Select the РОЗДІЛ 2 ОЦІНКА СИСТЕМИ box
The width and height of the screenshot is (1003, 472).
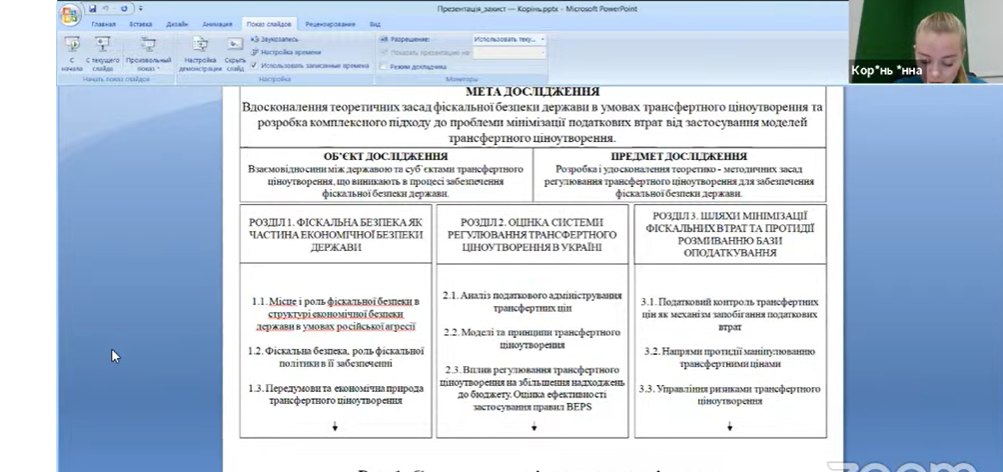(x=532, y=234)
